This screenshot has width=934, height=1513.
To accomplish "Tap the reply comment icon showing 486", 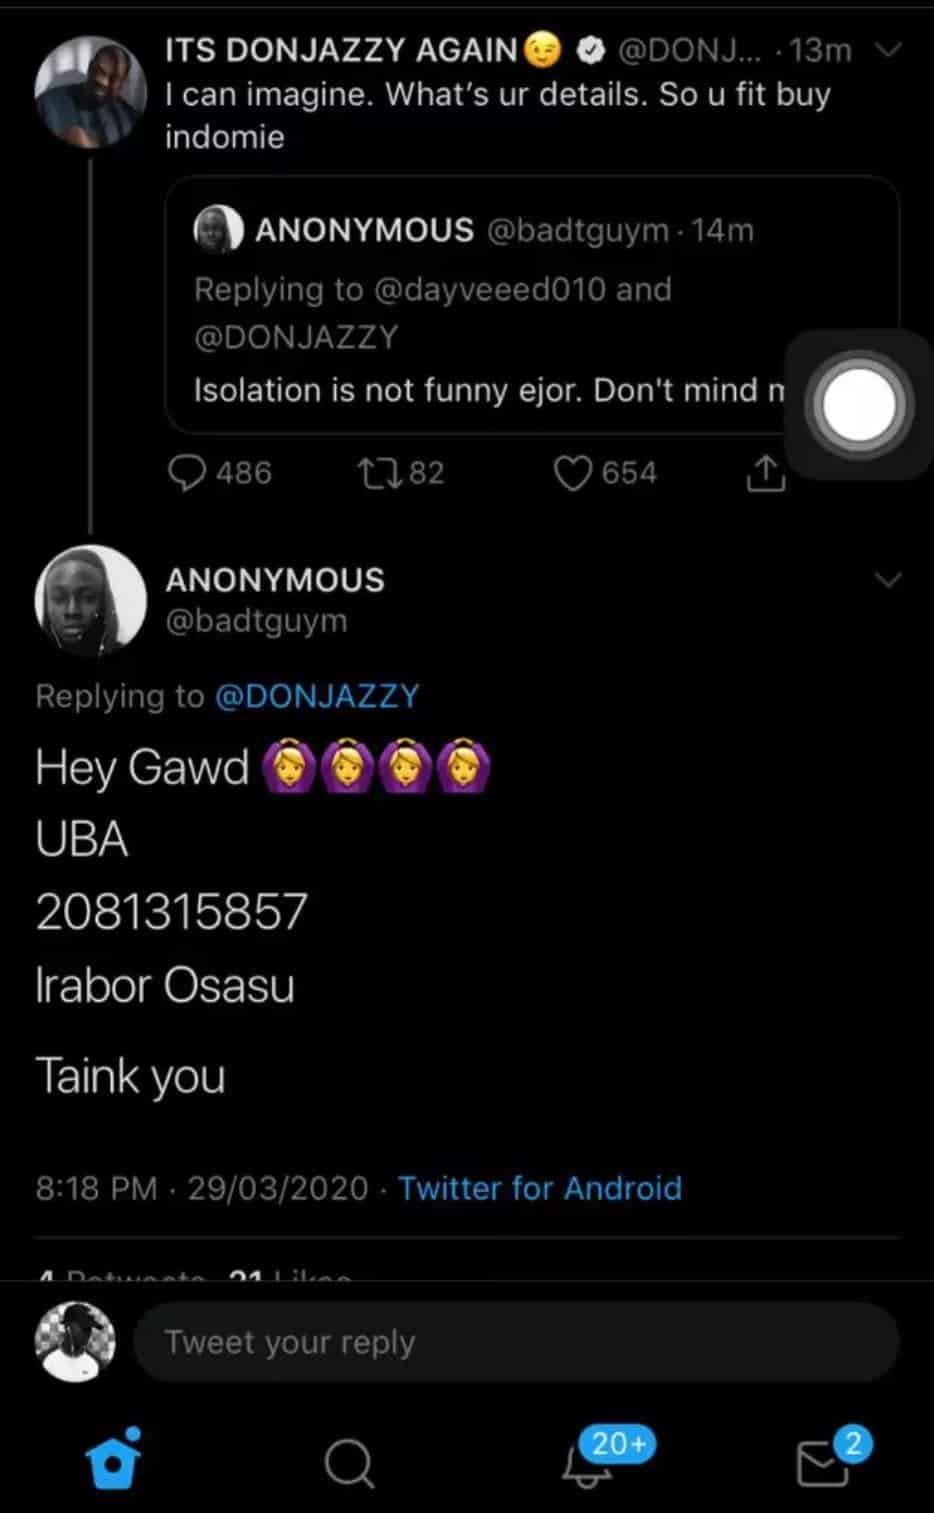I will 188,474.
